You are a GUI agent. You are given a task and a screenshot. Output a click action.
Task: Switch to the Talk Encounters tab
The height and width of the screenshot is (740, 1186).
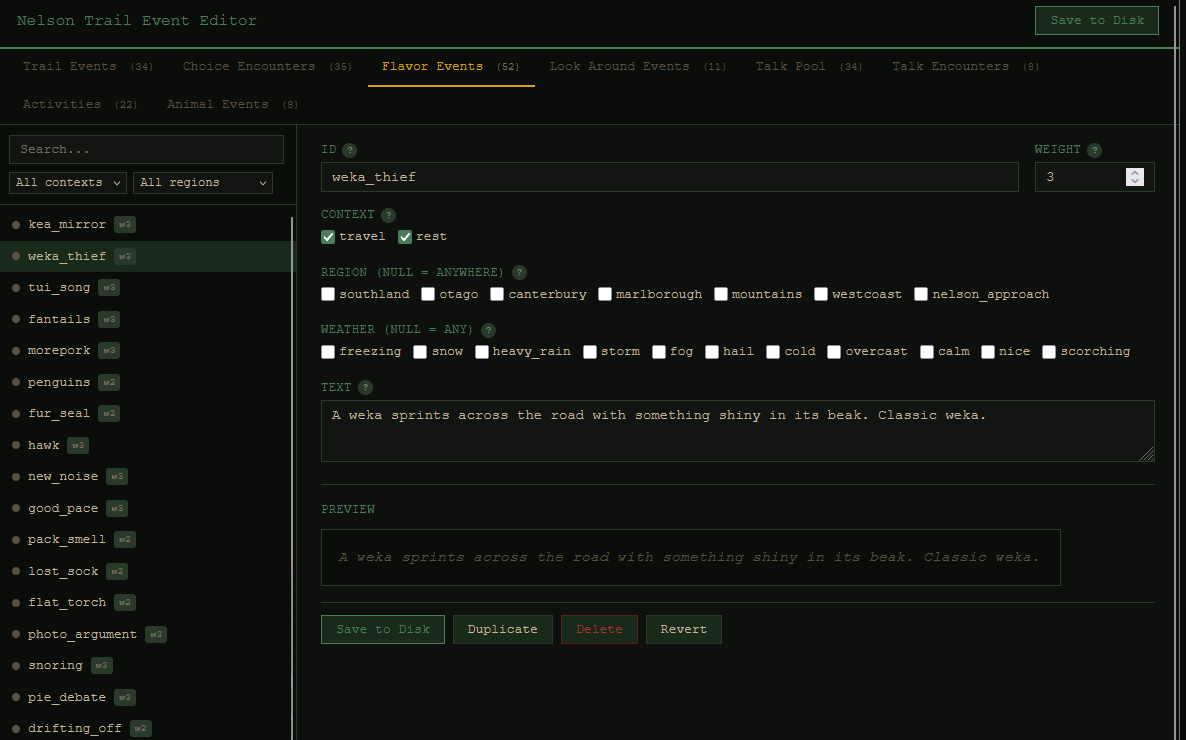965,67
